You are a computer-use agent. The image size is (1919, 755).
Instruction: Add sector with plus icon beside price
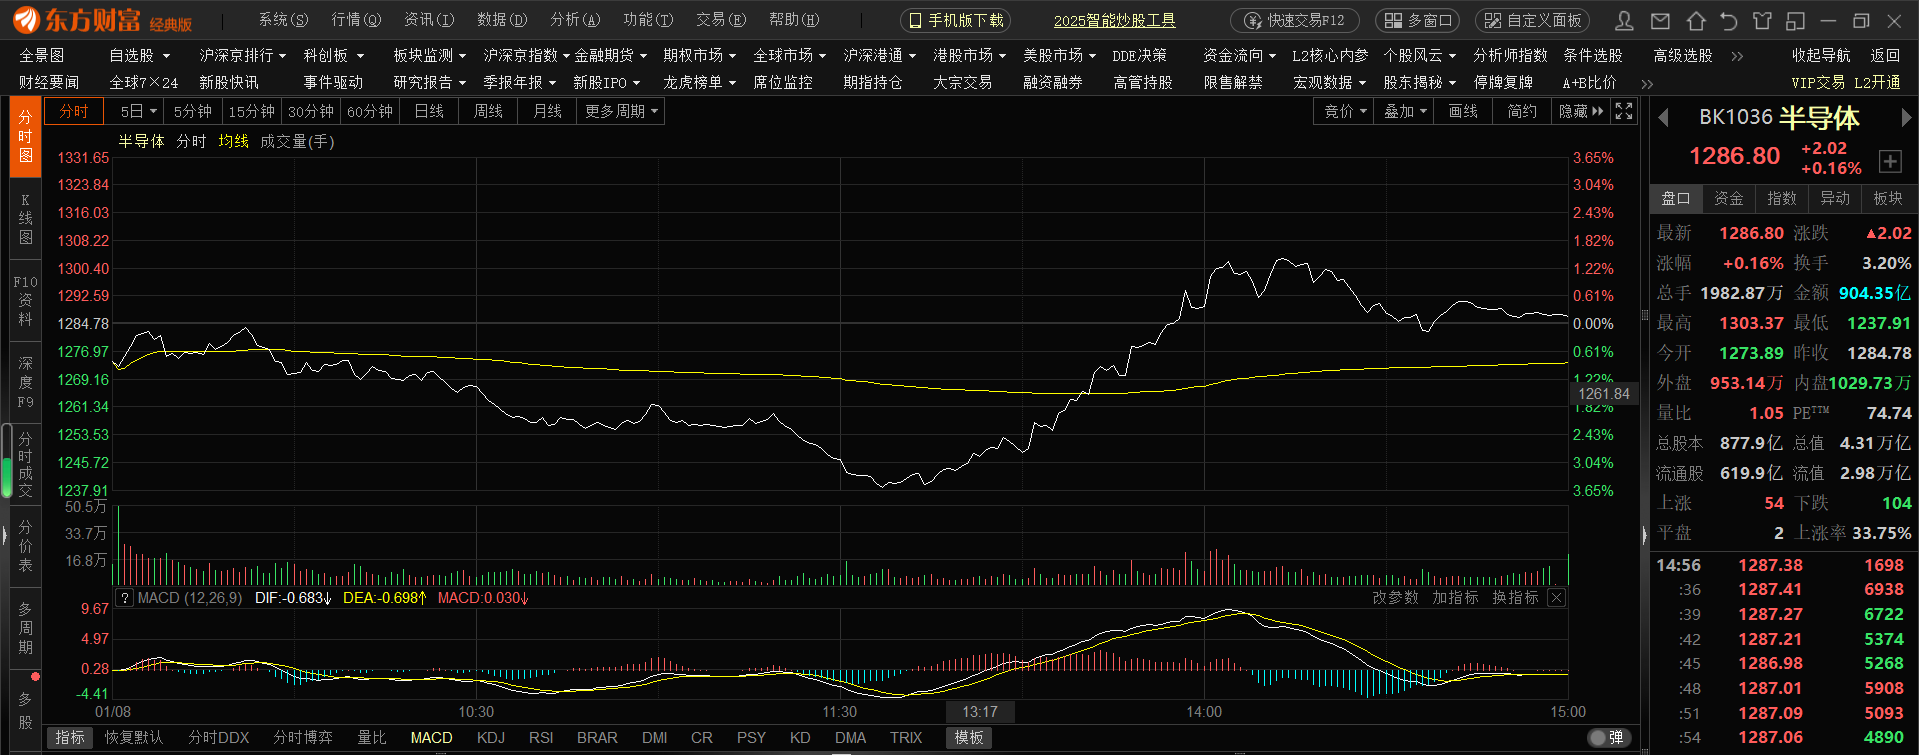pos(1890,161)
